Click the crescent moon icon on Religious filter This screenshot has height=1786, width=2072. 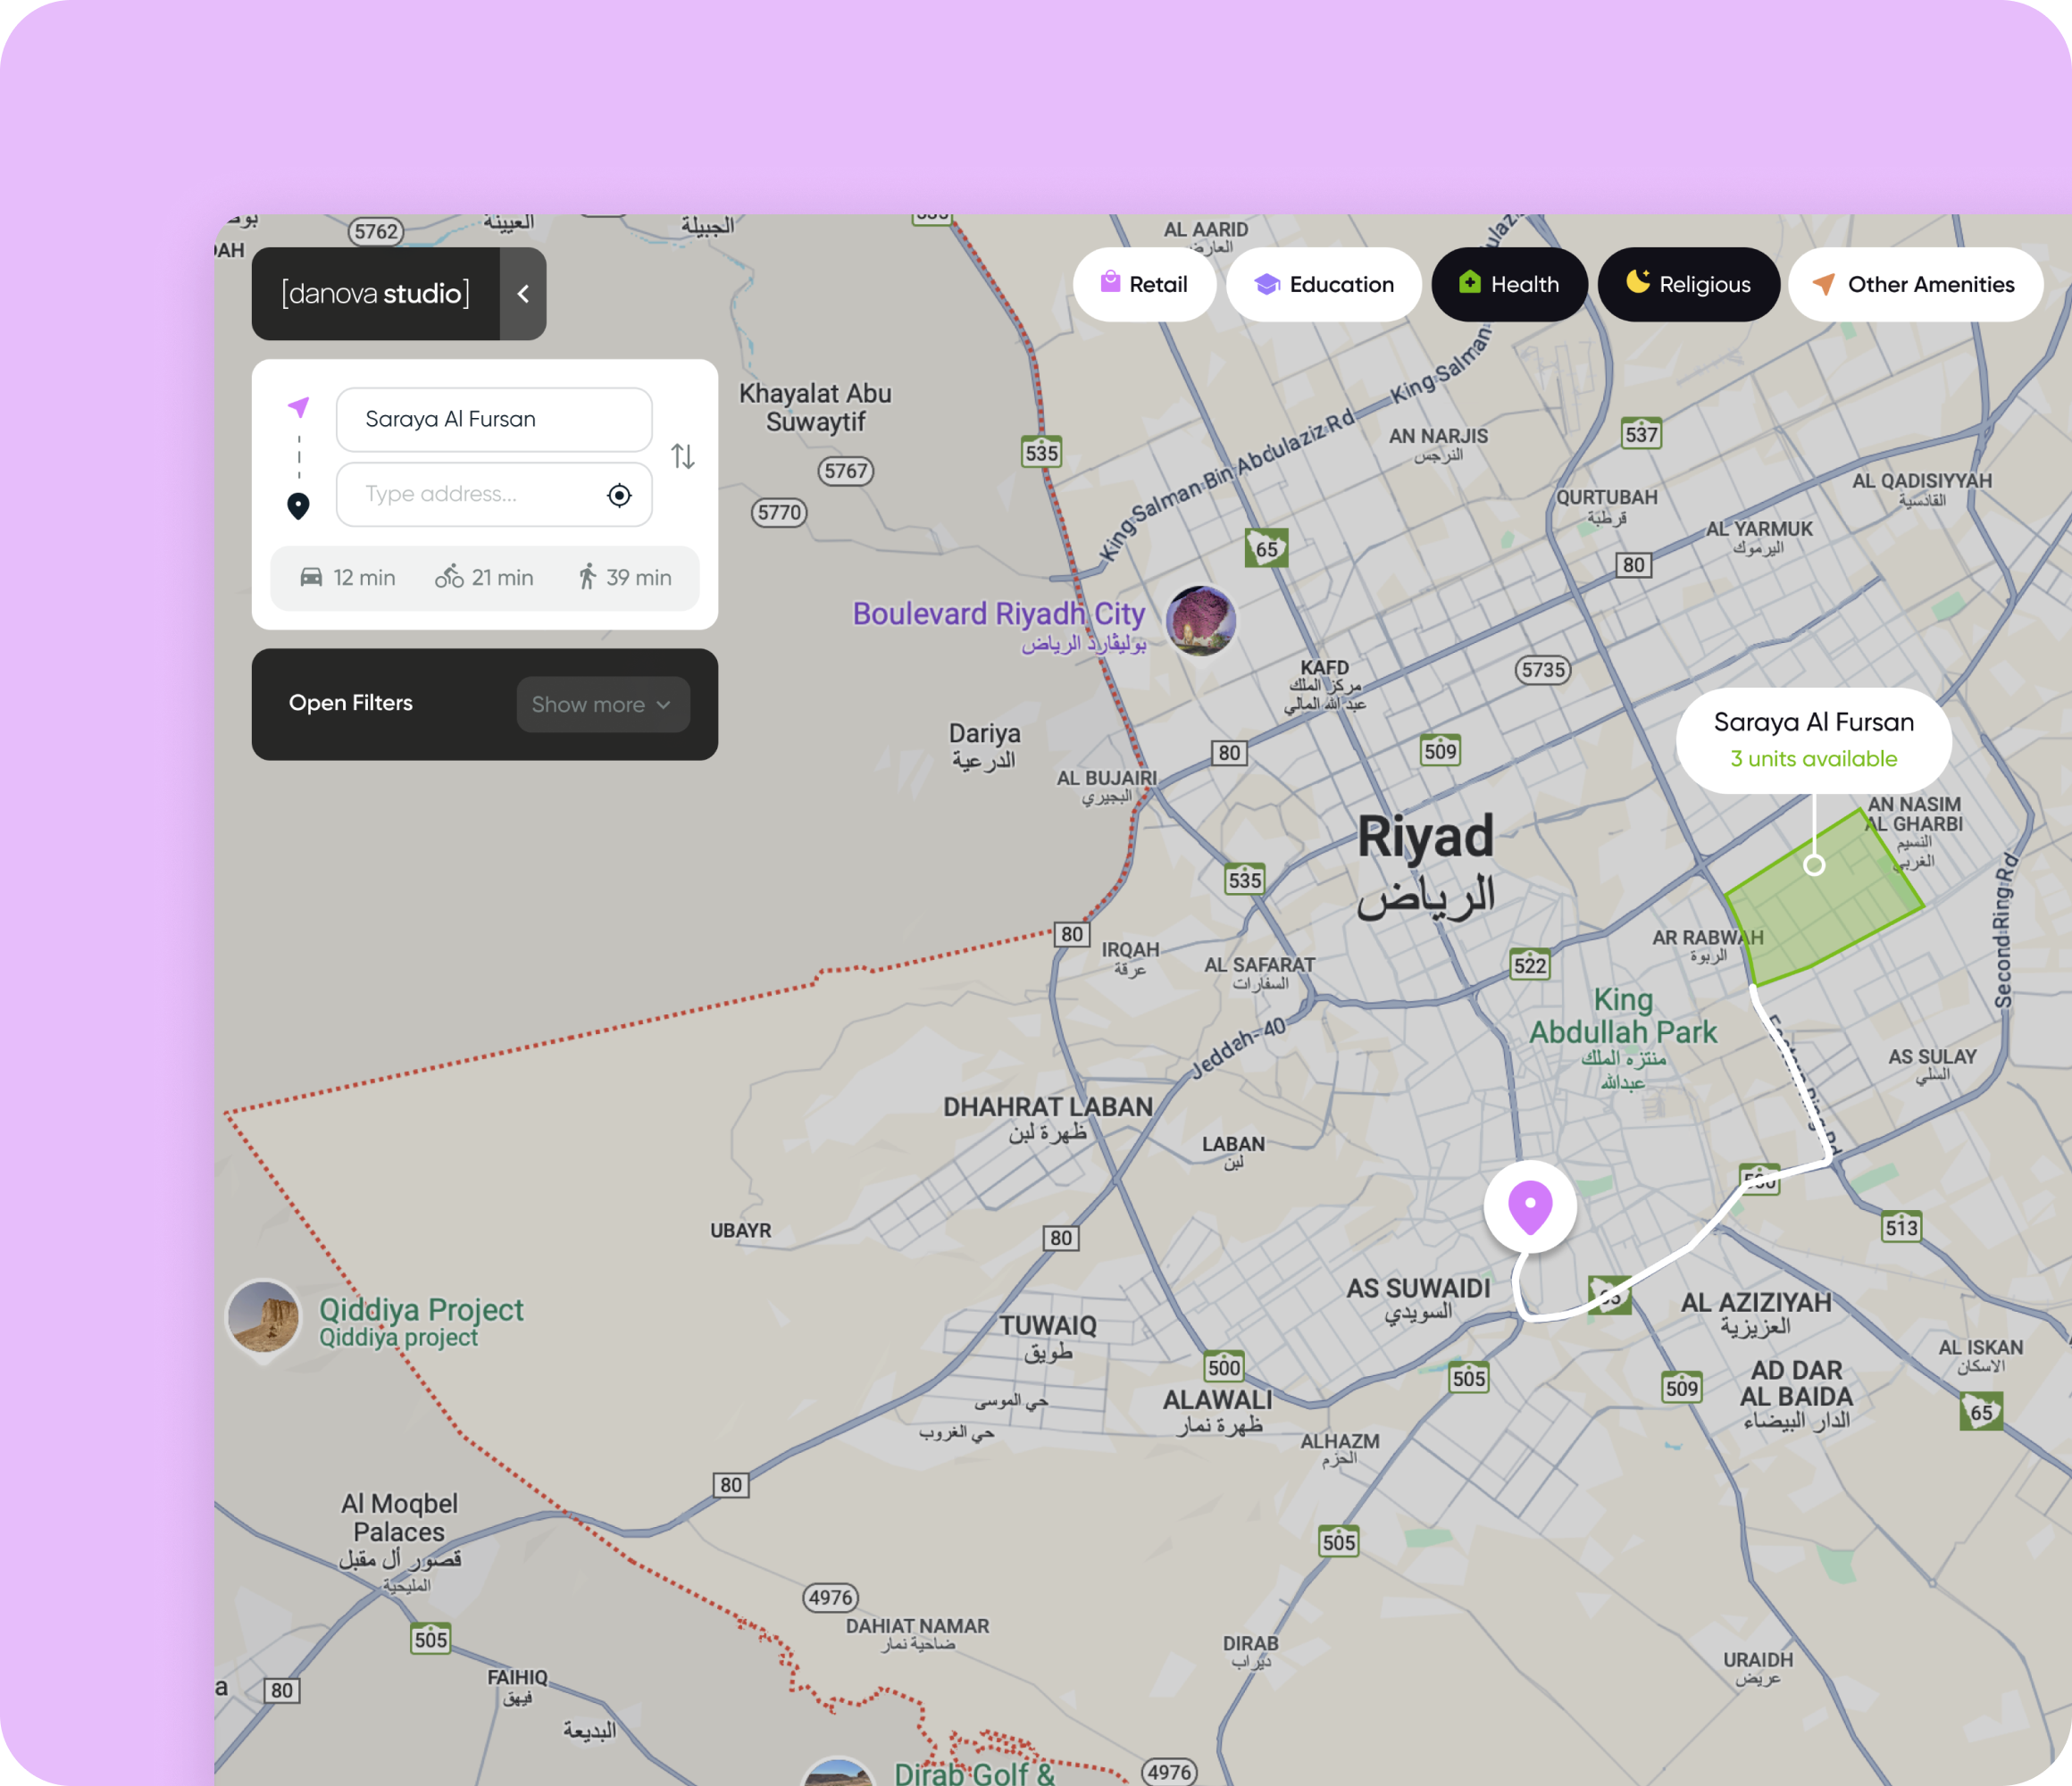tap(1636, 284)
